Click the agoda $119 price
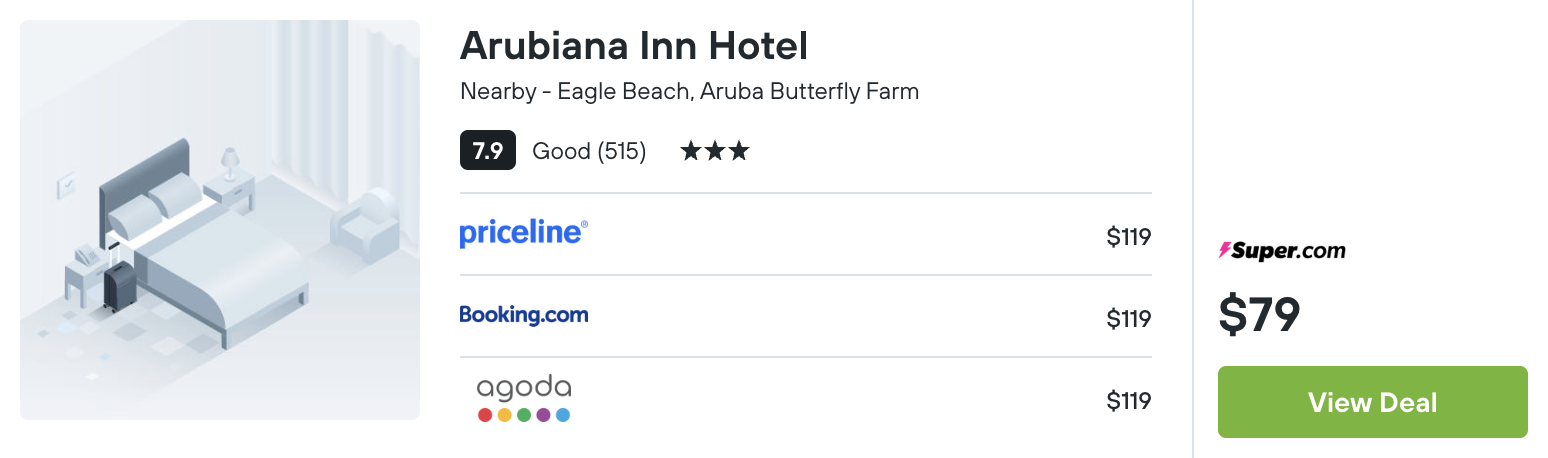The width and height of the screenshot is (1548, 458). point(1128,401)
